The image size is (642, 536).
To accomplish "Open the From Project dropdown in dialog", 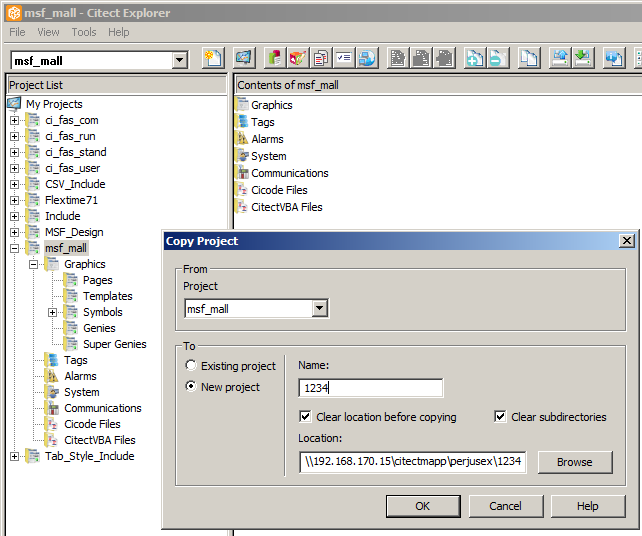I will [x=319, y=309].
